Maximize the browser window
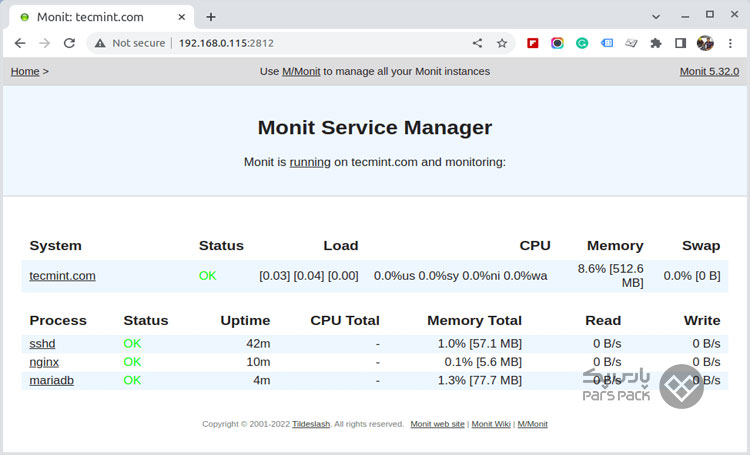 click(710, 15)
